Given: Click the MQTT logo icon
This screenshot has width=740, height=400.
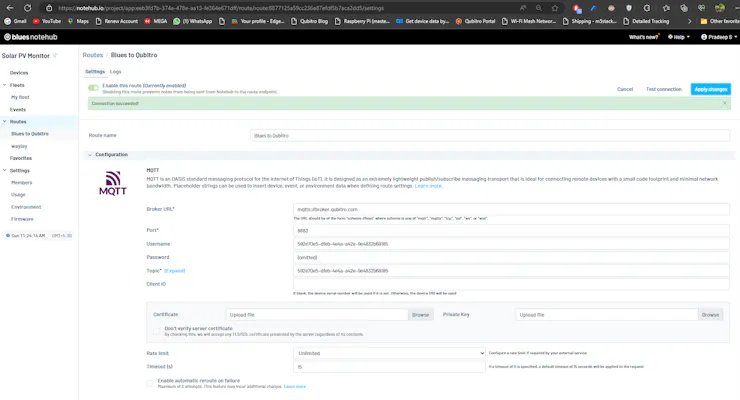Looking at the screenshot, I should (x=113, y=183).
